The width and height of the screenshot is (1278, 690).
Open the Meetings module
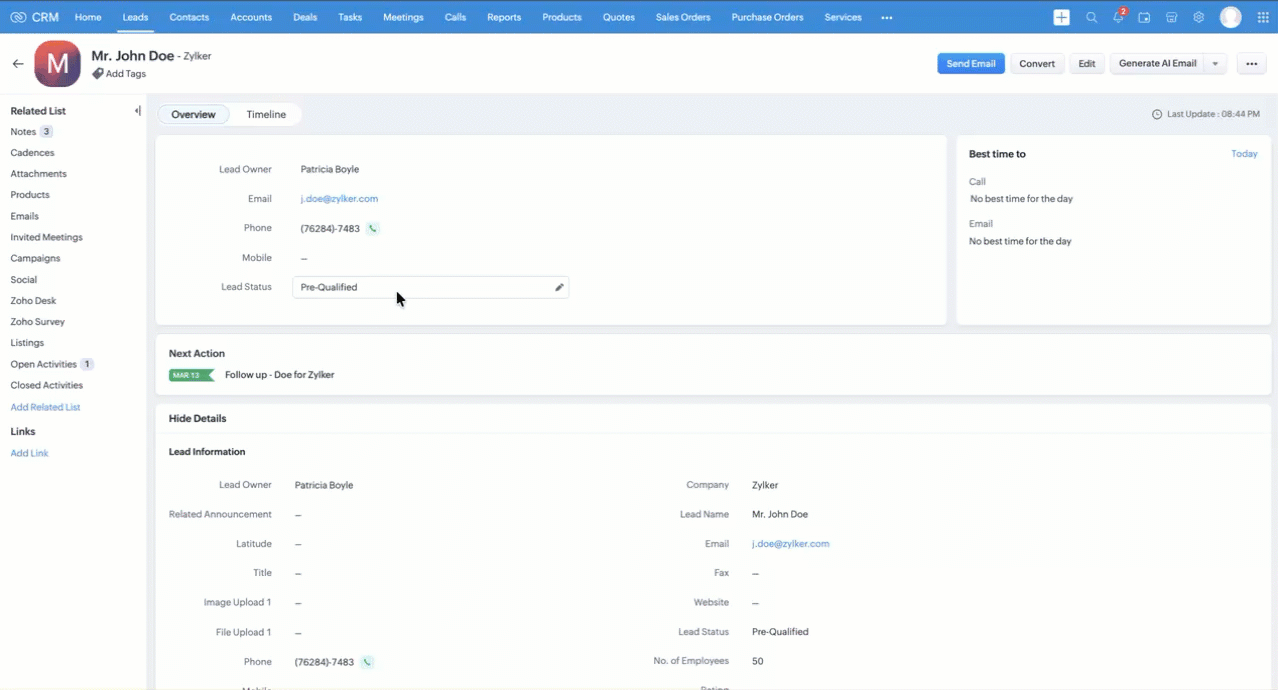(403, 17)
